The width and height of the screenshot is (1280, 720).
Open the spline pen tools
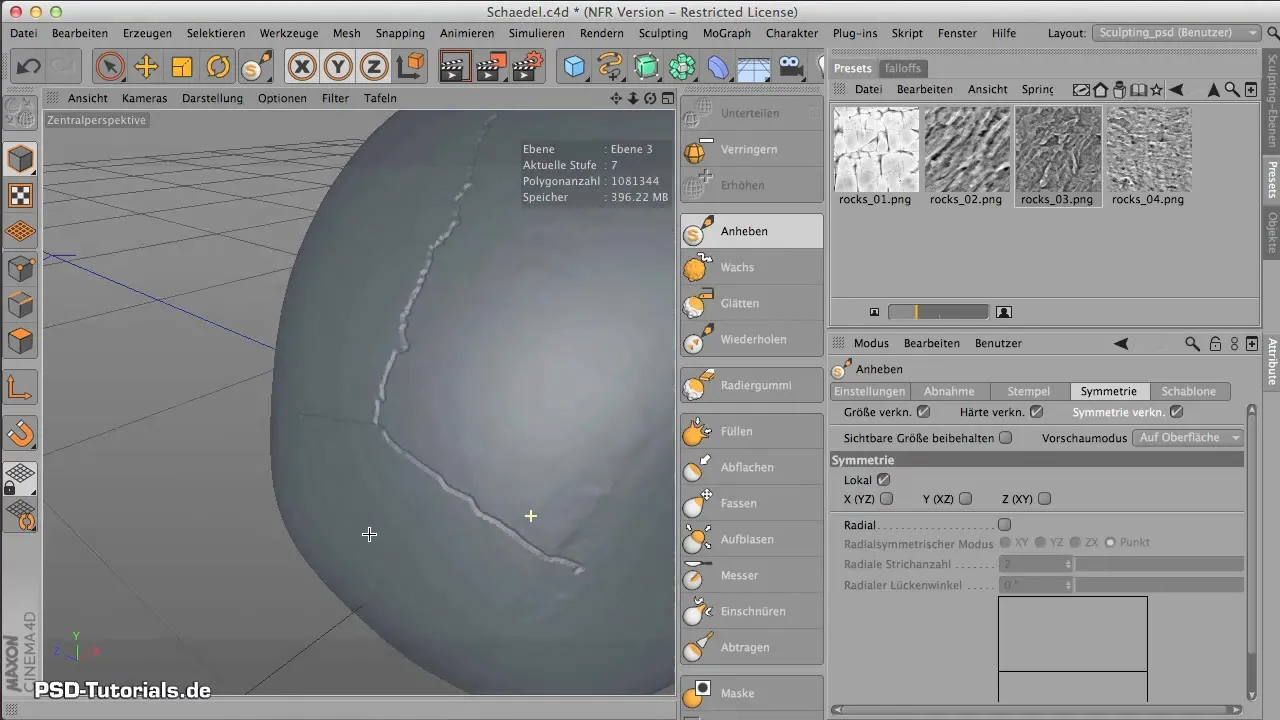pos(610,67)
